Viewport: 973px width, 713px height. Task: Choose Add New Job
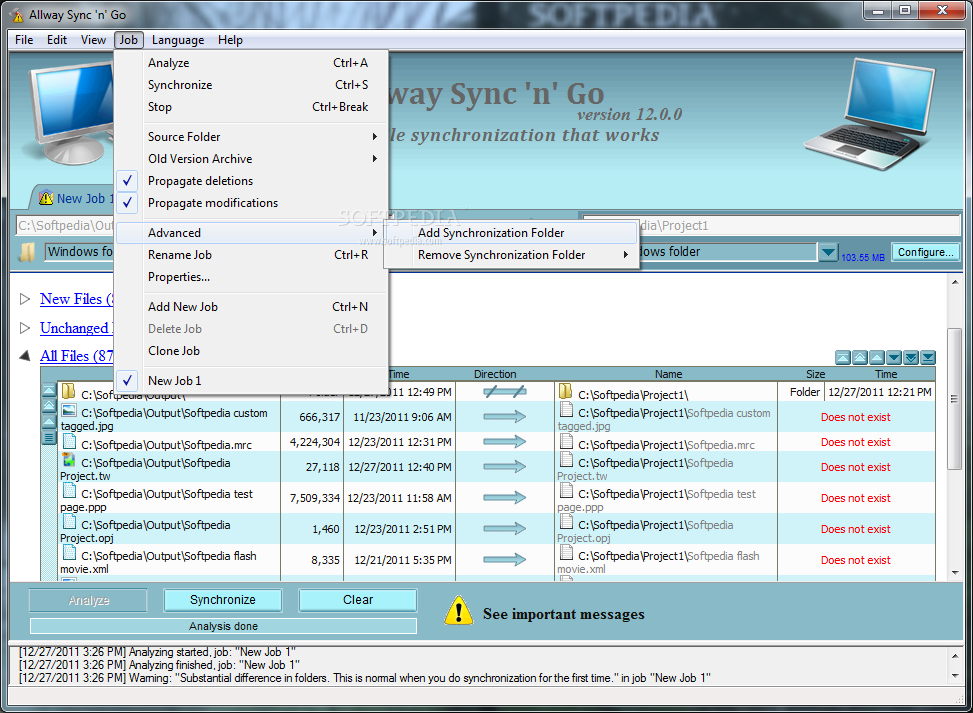(251, 307)
